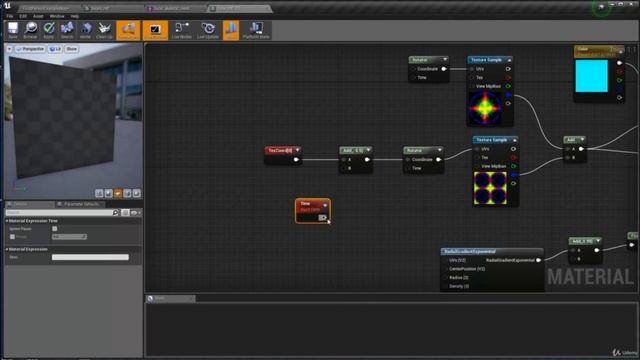This screenshot has height=360, width=640.
Task: Click the Save toolbar icon
Action: pos(13,30)
